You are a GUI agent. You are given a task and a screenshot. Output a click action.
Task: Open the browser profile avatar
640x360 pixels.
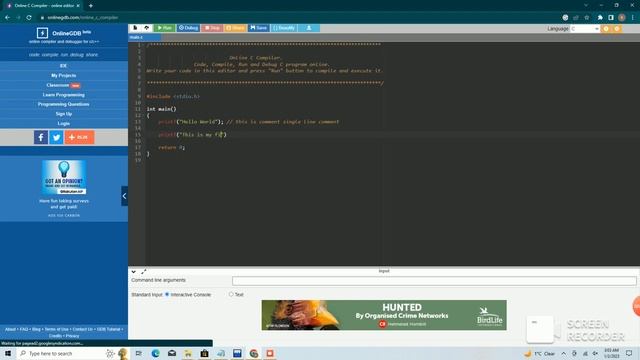pyautogui.click(x=622, y=18)
